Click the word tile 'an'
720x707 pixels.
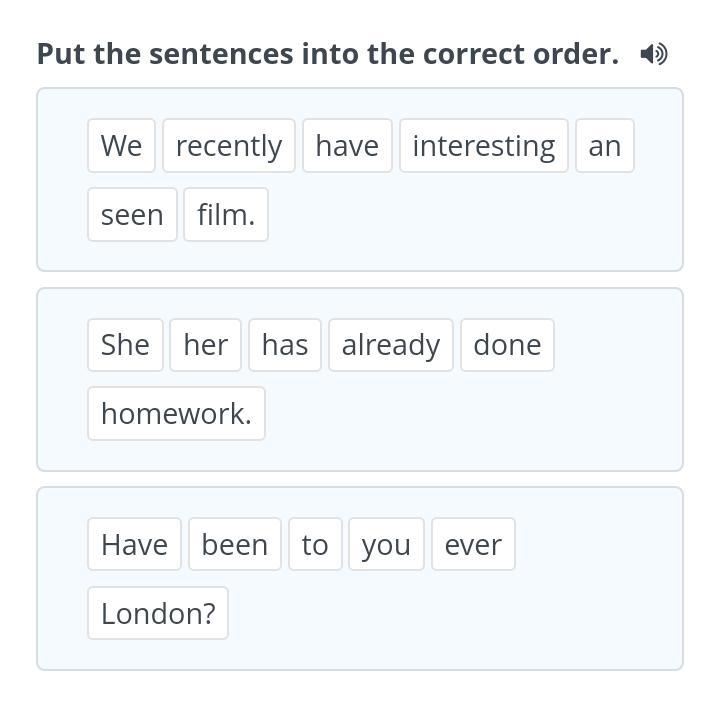pos(604,146)
